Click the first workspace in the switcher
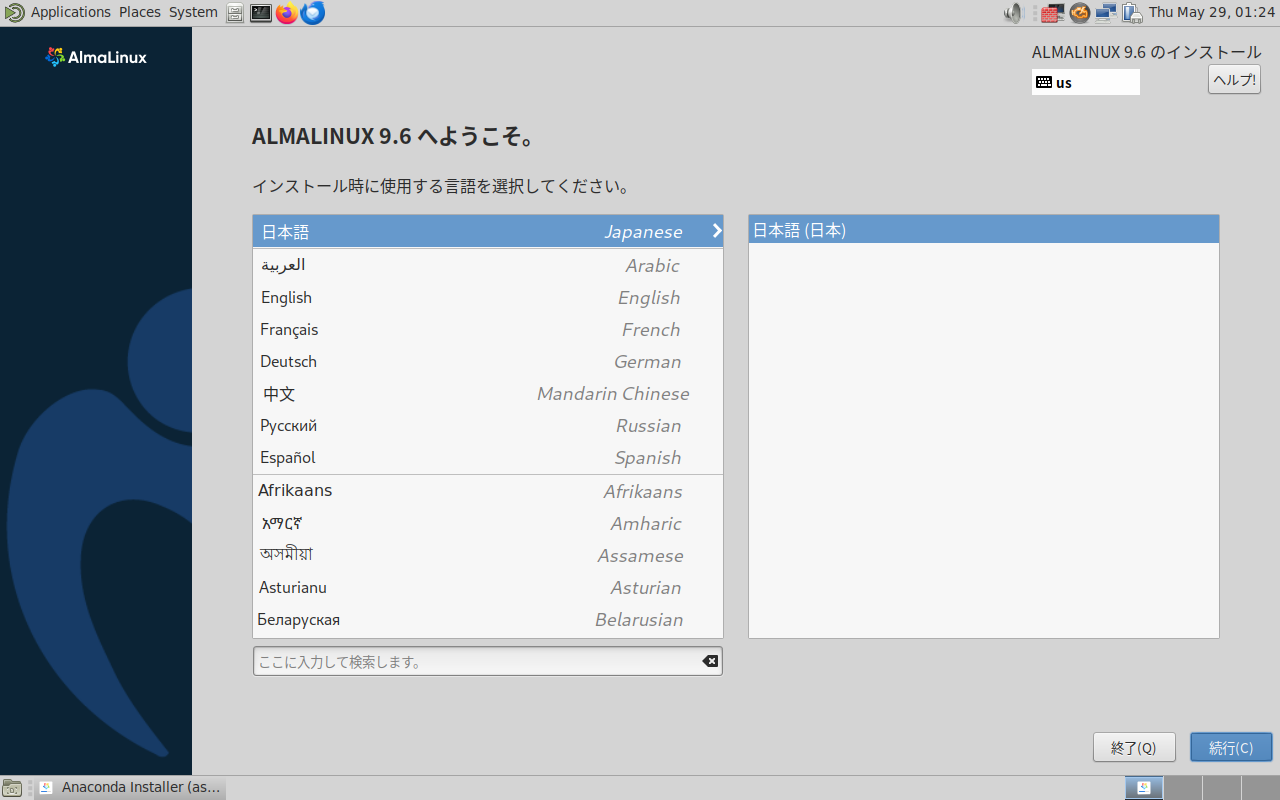 coord(1144,788)
